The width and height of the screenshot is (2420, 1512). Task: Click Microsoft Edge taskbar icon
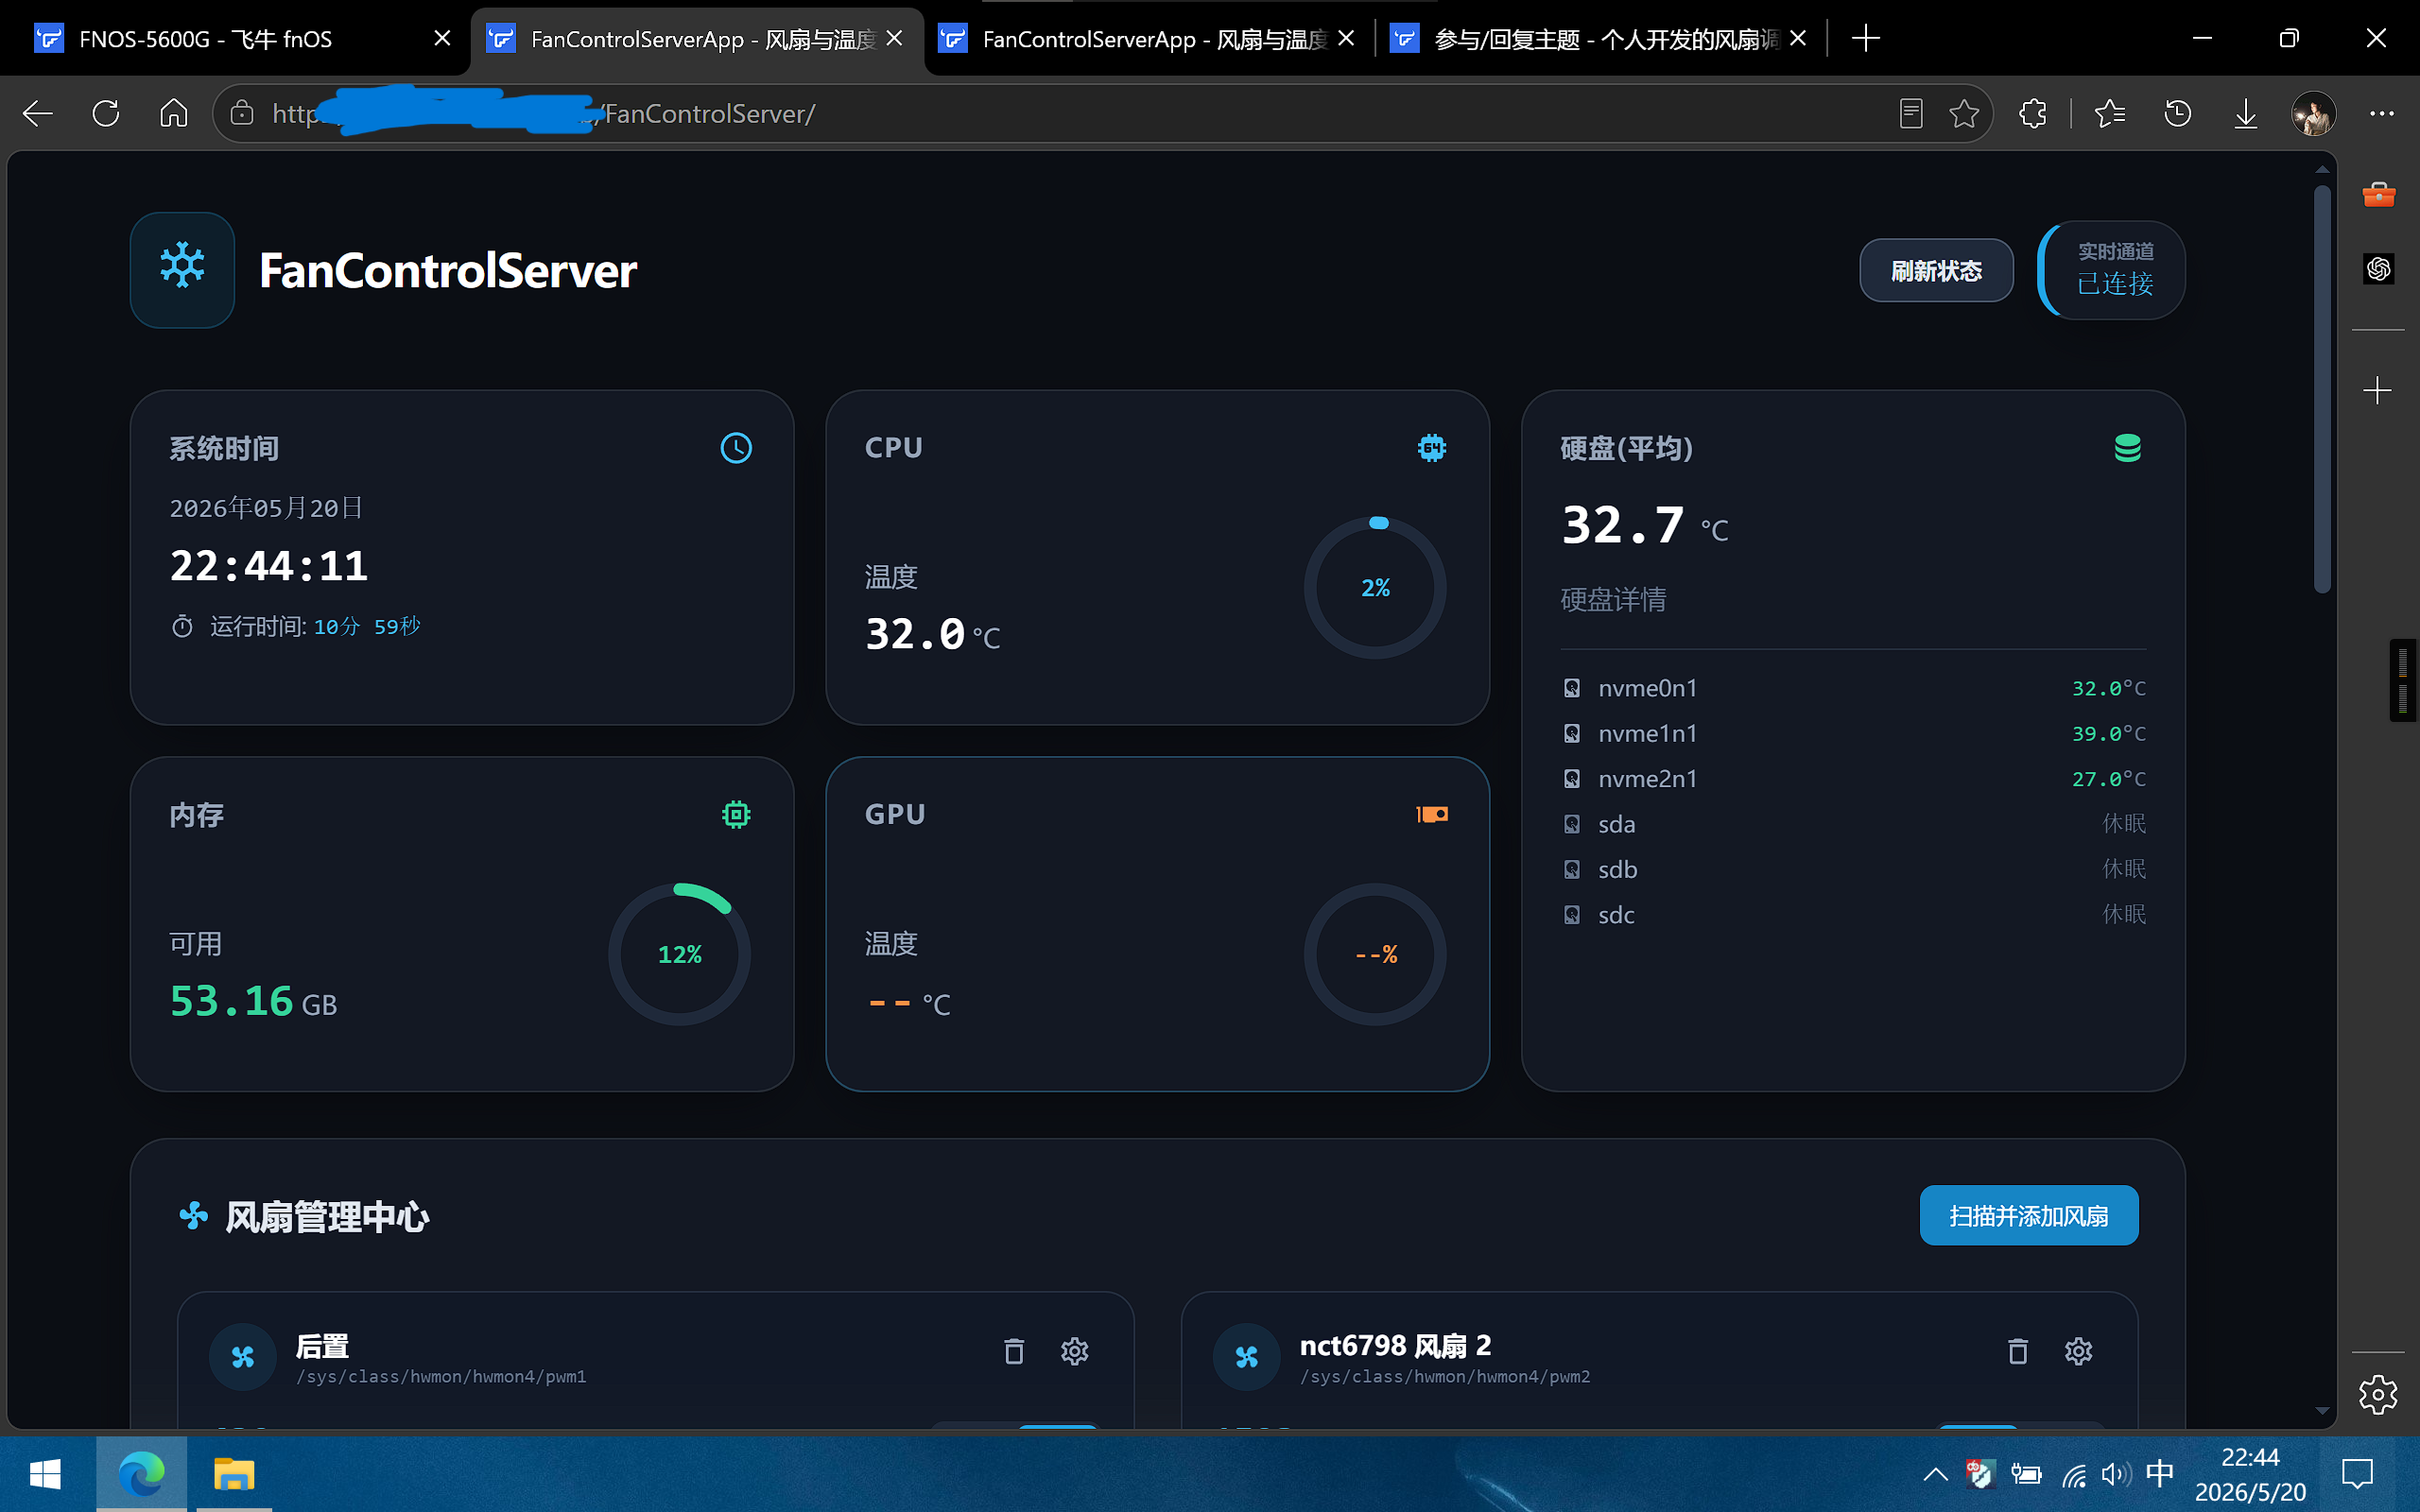[141, 1474]
